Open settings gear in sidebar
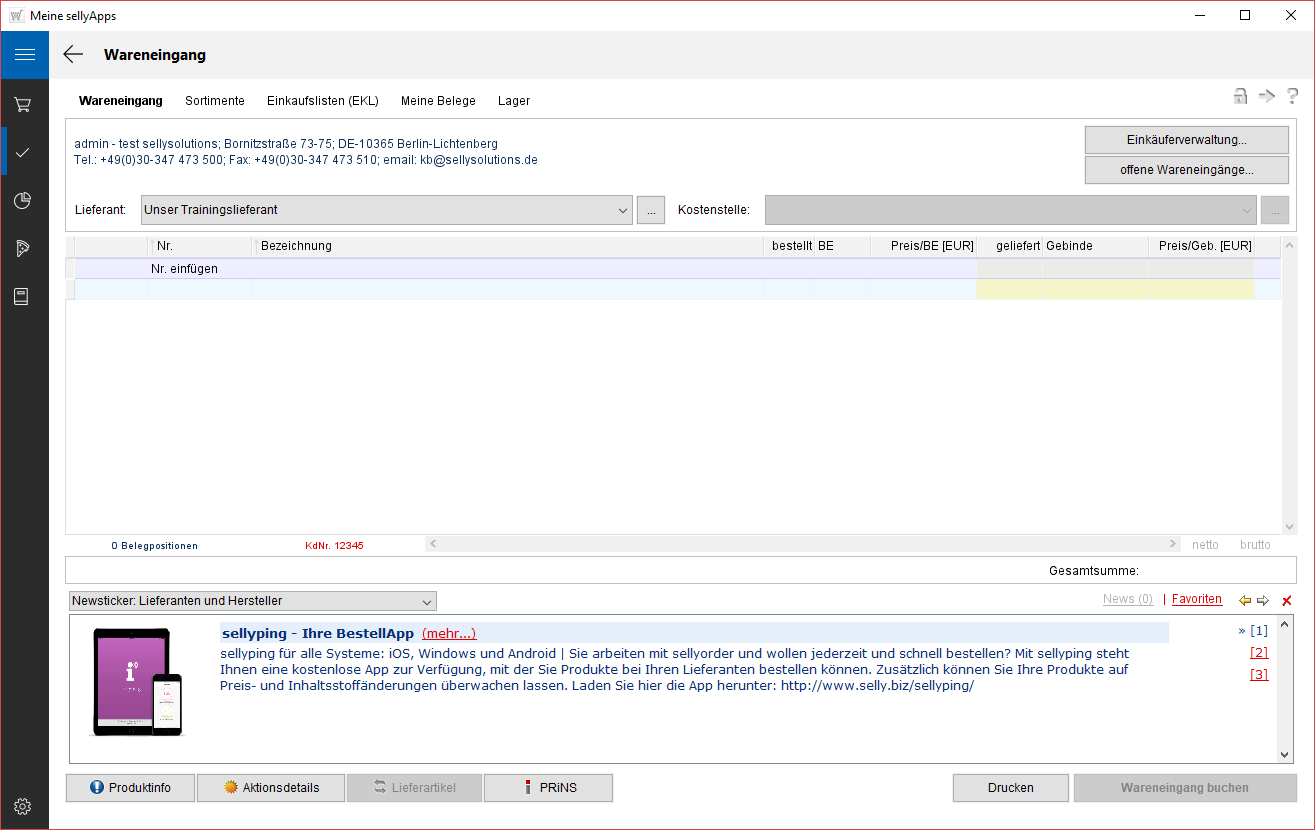This screenshot has width=1315, height=830. pyautogui.click(x=23, y=806)
